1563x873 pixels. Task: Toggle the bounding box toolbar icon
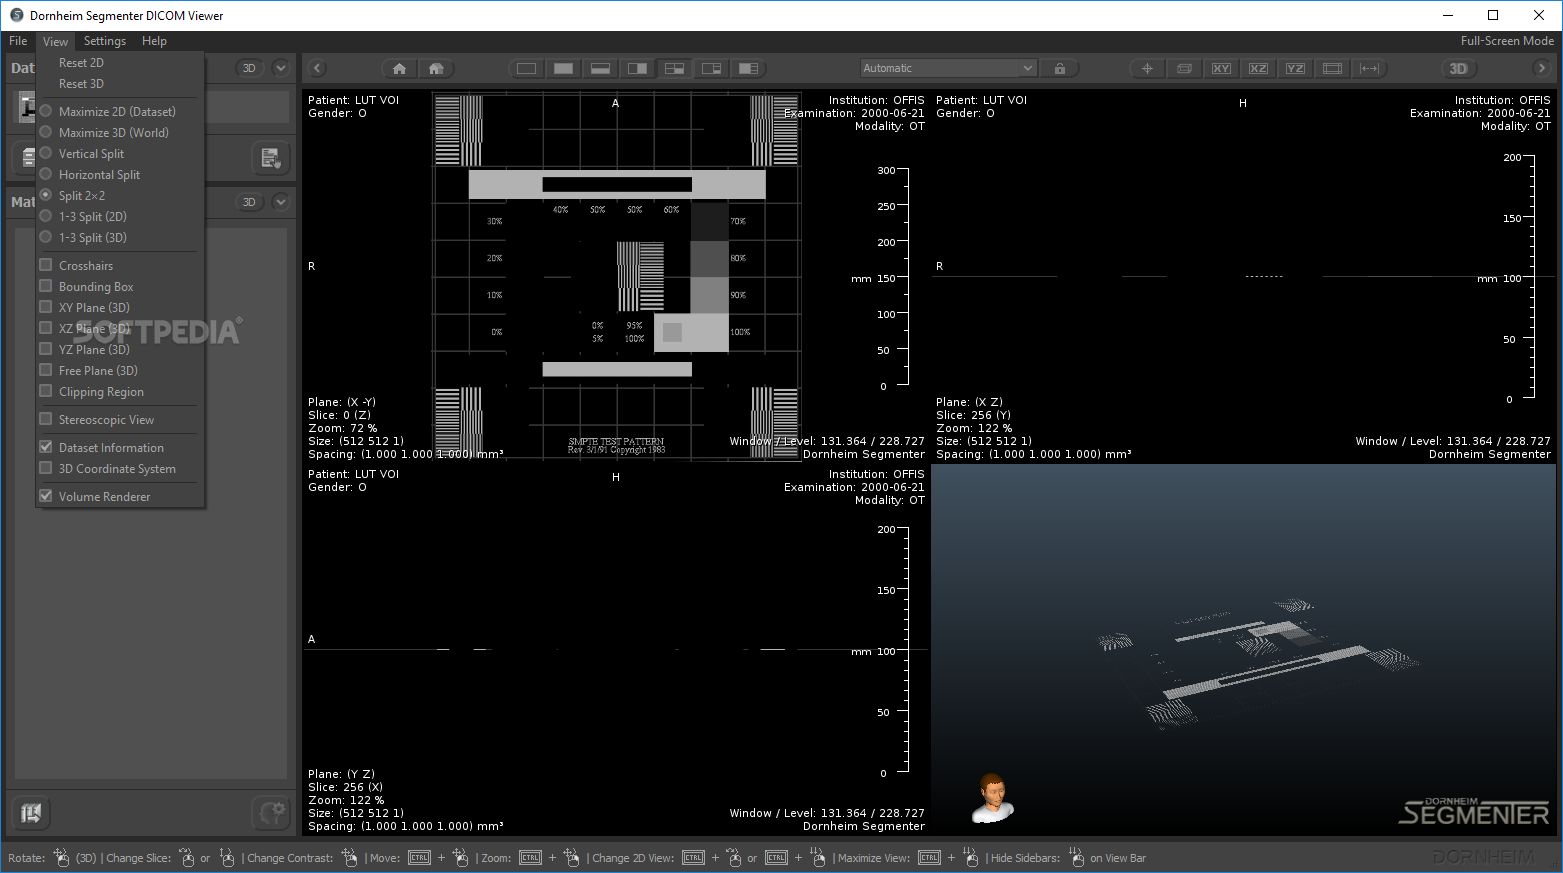(1184, 68)
